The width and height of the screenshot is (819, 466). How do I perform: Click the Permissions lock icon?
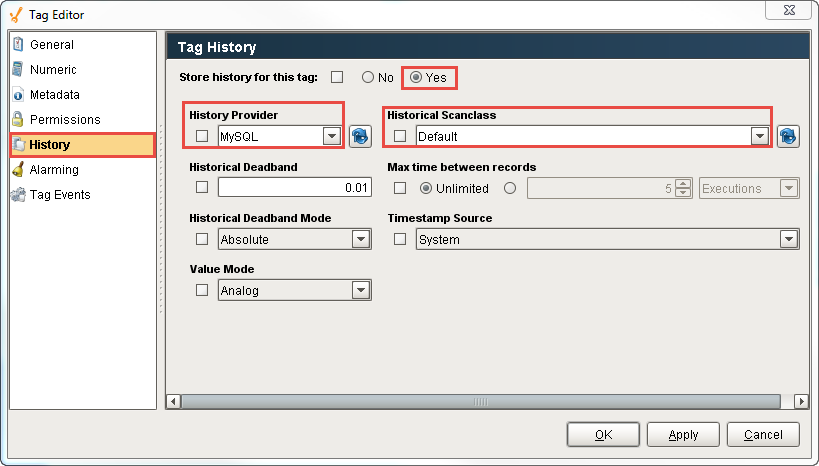coord(18,120)
